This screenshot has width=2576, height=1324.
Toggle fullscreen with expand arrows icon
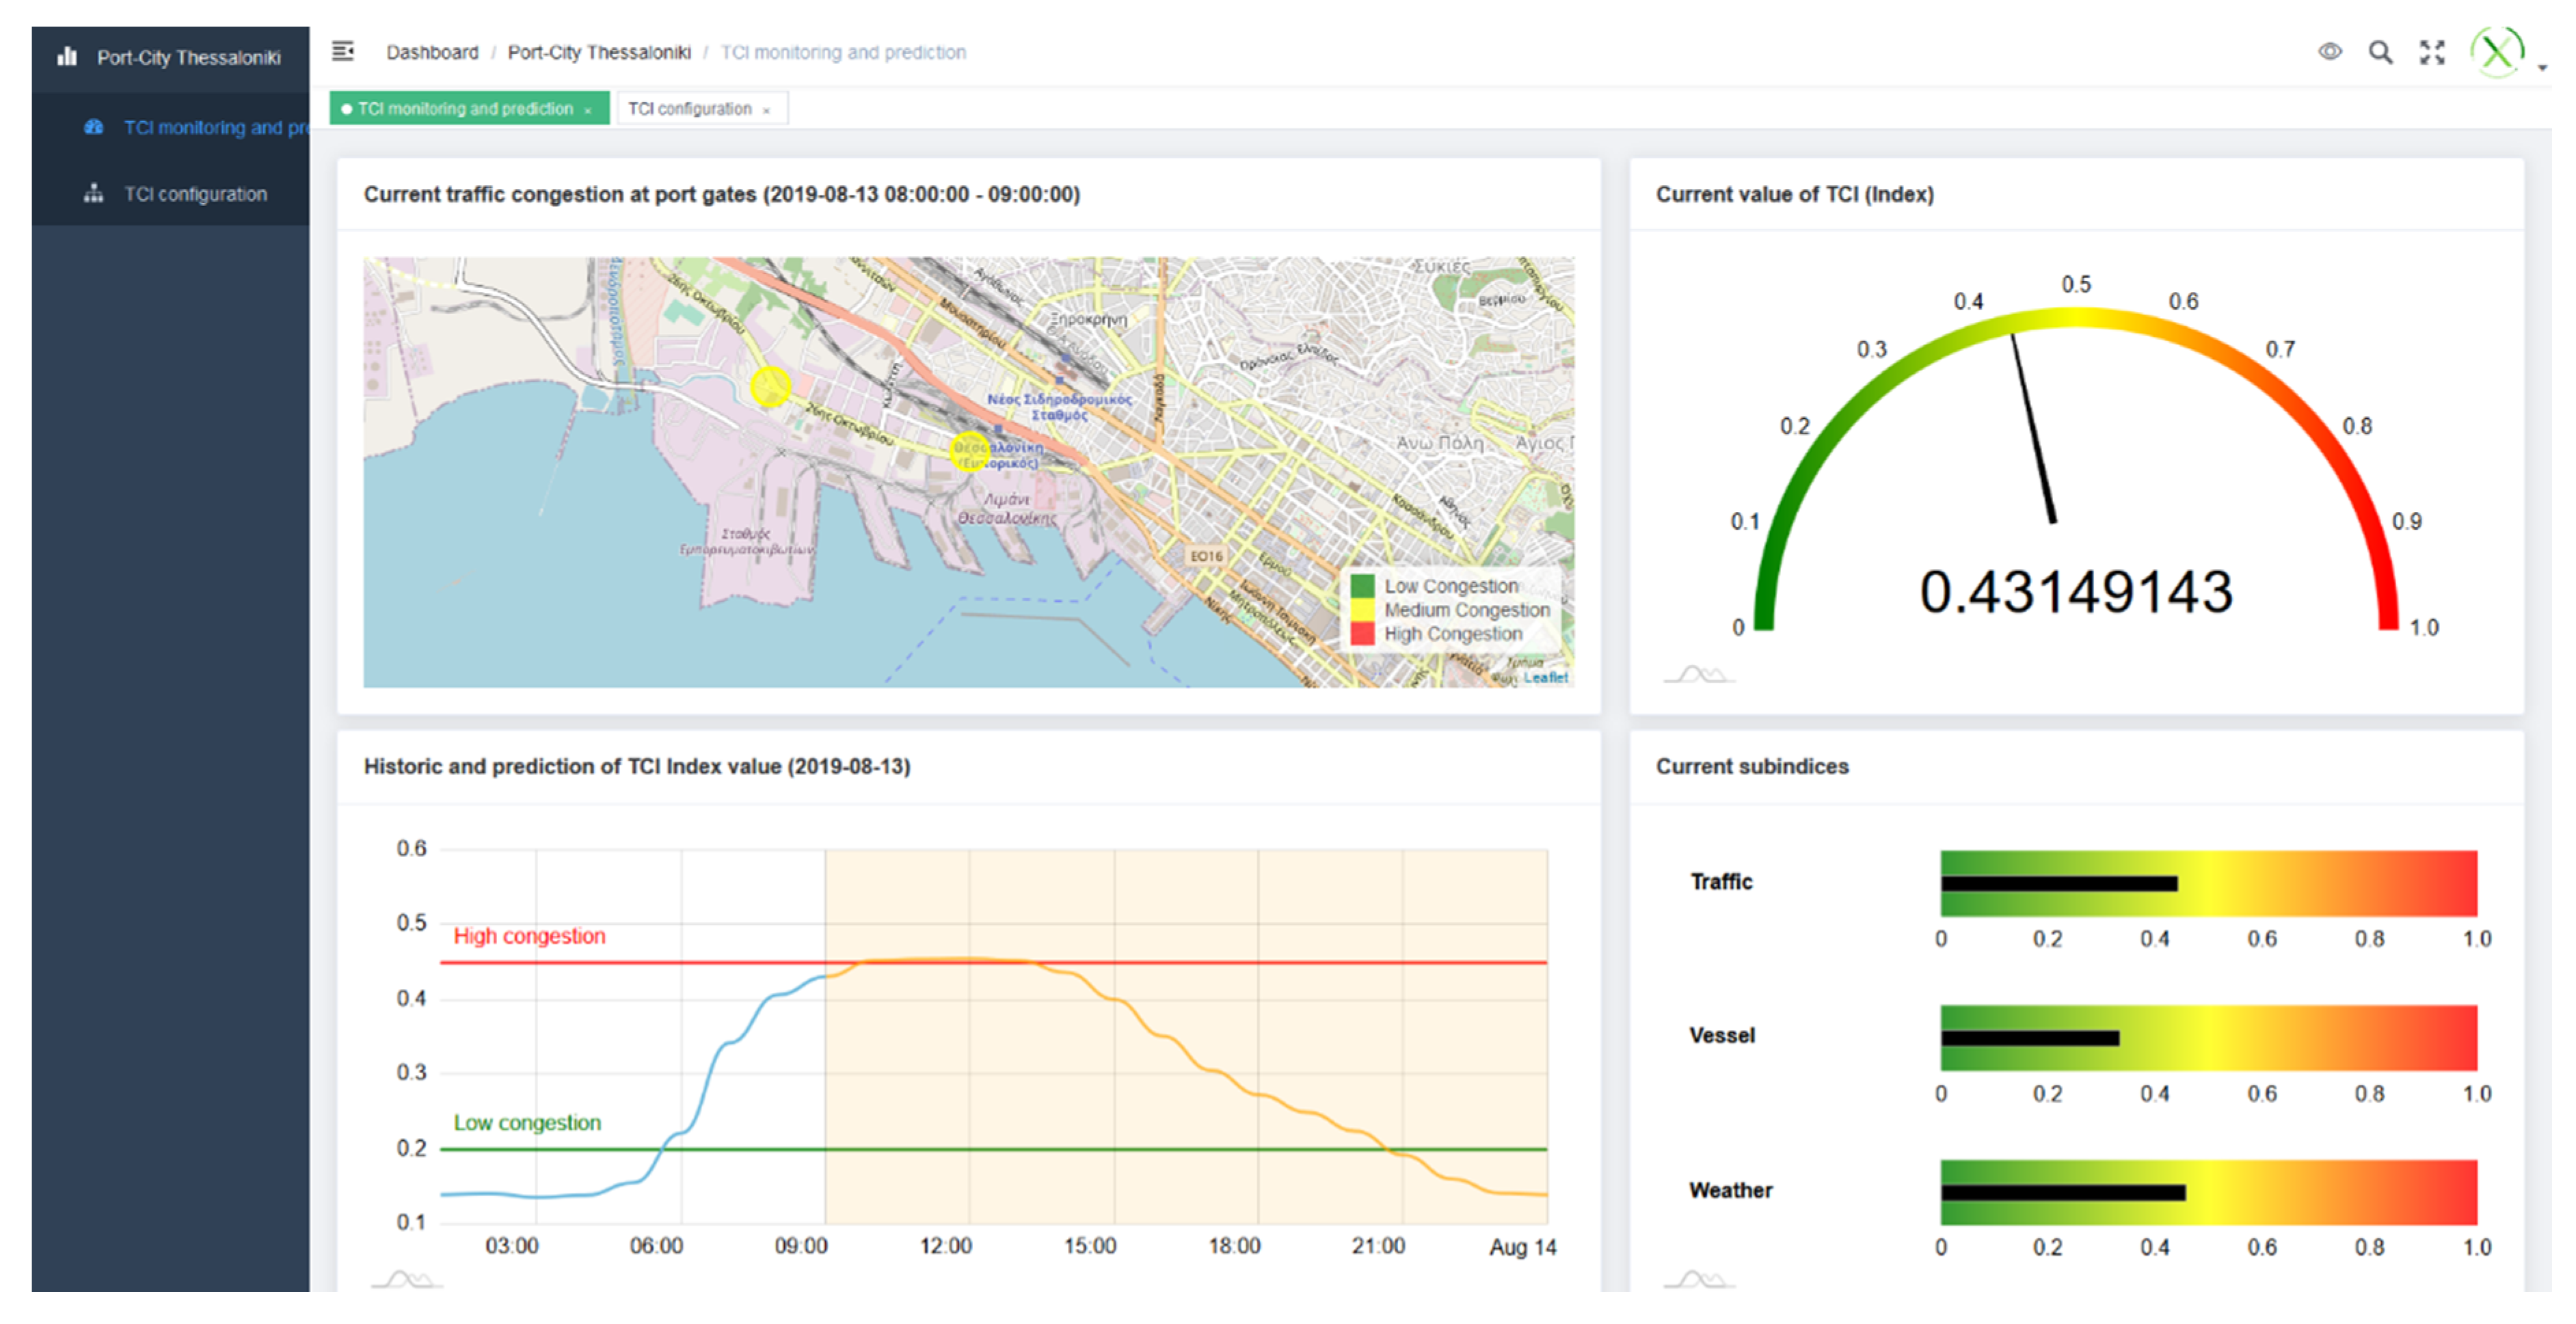click(2432, 53)
